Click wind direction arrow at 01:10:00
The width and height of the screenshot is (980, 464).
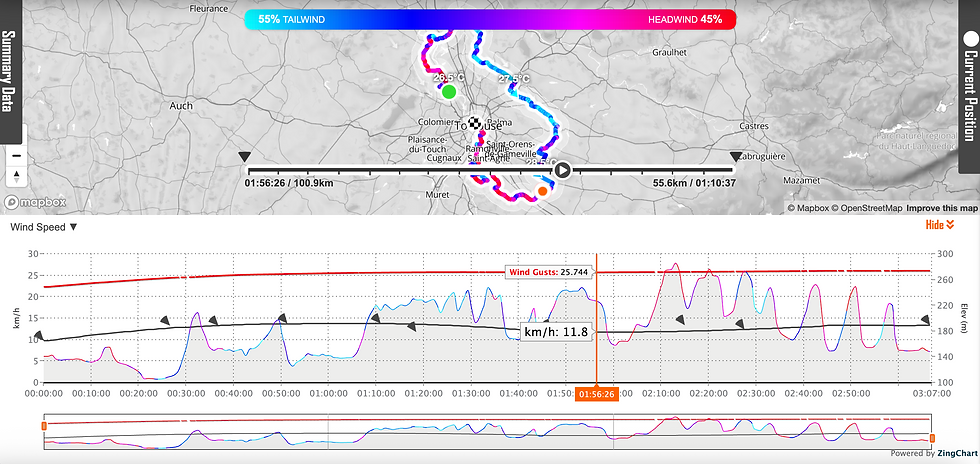[x=375, y=318]
